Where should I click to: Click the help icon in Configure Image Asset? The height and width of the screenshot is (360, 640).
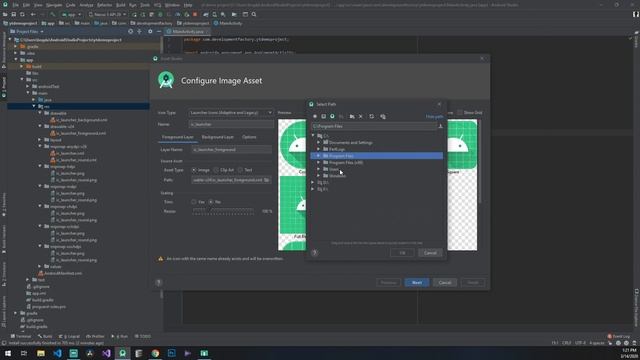pos(159,282)
